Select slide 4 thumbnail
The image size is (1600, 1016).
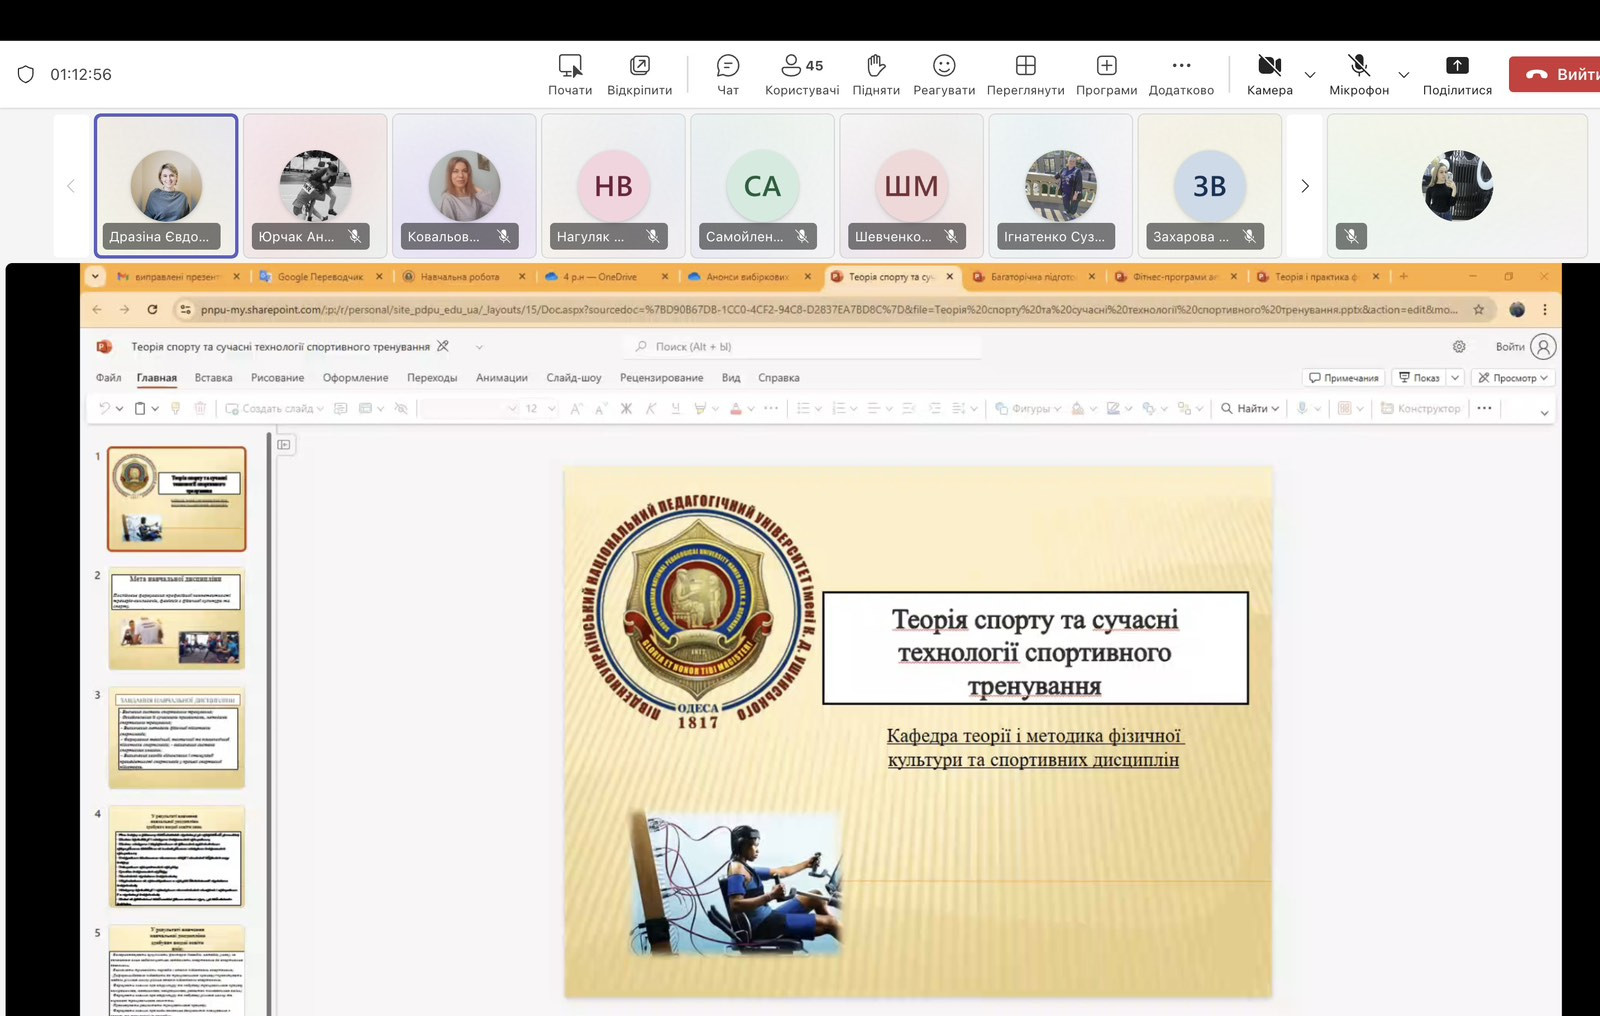pyautogui.click(x=177, y=857)
